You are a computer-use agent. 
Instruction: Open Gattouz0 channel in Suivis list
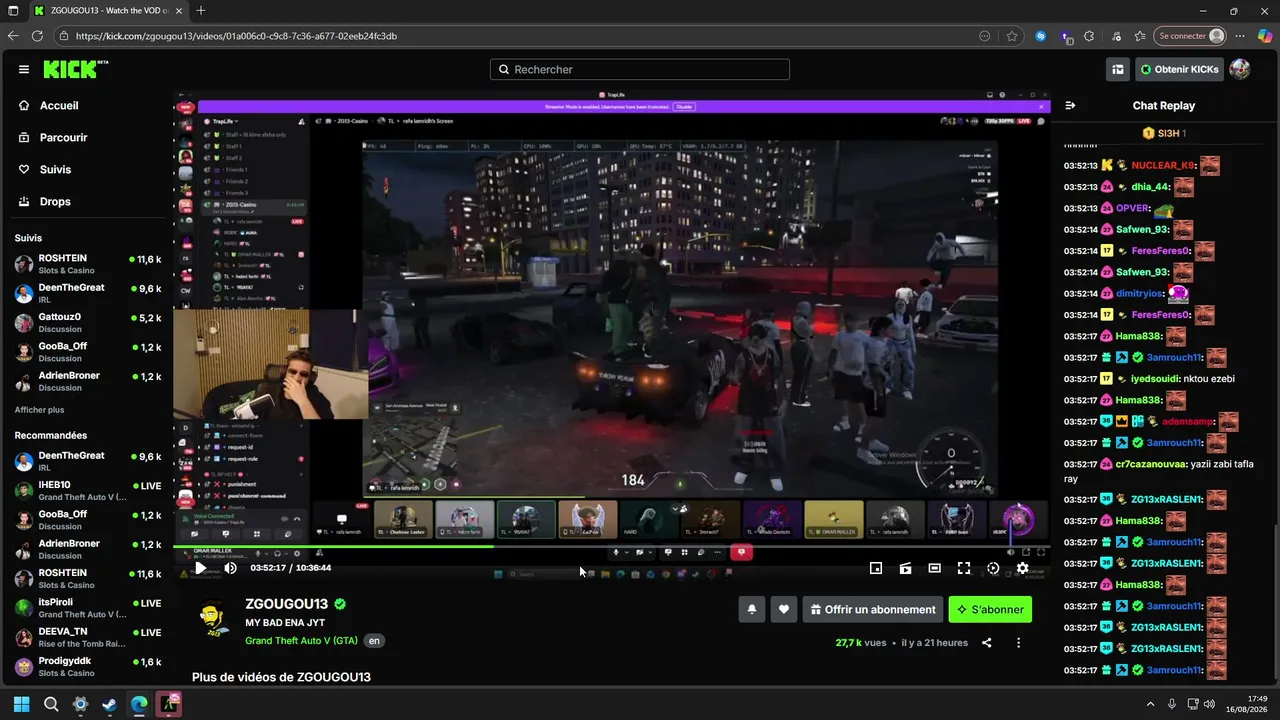(87, 322)
